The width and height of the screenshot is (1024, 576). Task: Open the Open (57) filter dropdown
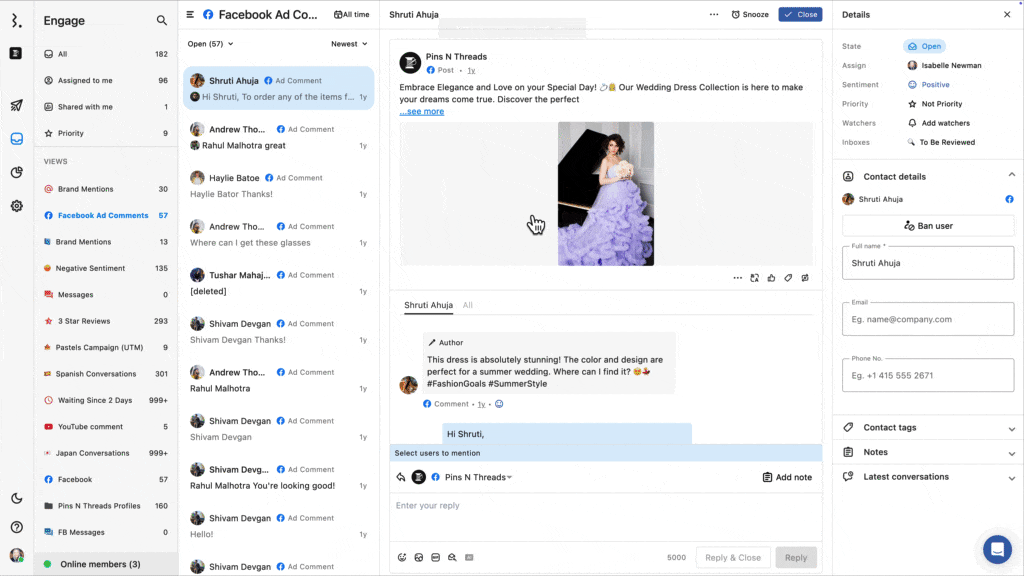[207, 44]
